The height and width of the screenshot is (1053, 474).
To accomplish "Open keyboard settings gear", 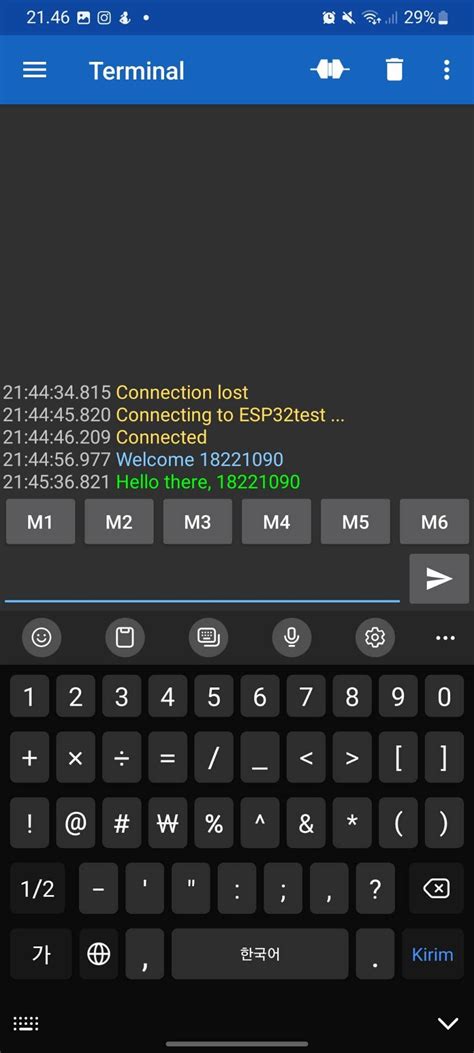I will click(x=375, y=637).
